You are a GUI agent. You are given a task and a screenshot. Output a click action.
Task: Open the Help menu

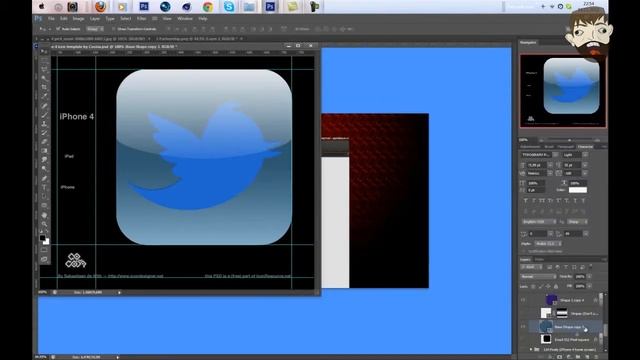(x=203, y=19)
